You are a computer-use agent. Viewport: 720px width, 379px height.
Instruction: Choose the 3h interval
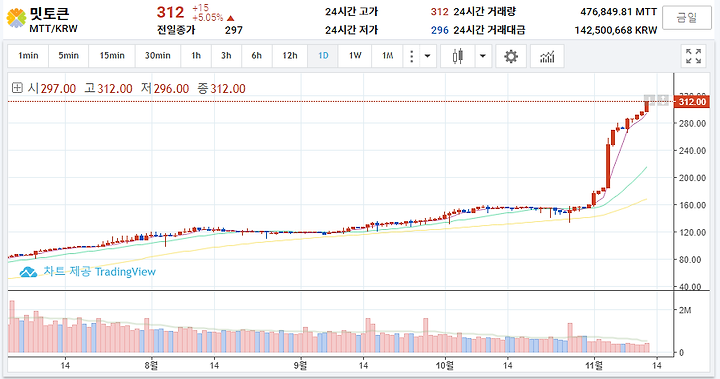tap(226, 56)
